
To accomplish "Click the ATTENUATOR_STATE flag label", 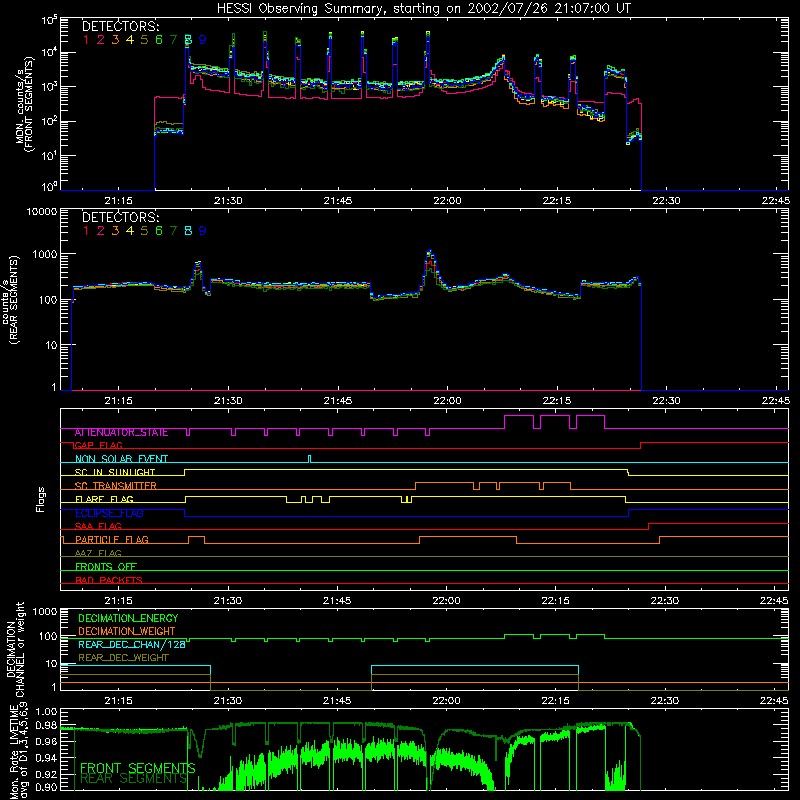I will [x=121, y=433].
